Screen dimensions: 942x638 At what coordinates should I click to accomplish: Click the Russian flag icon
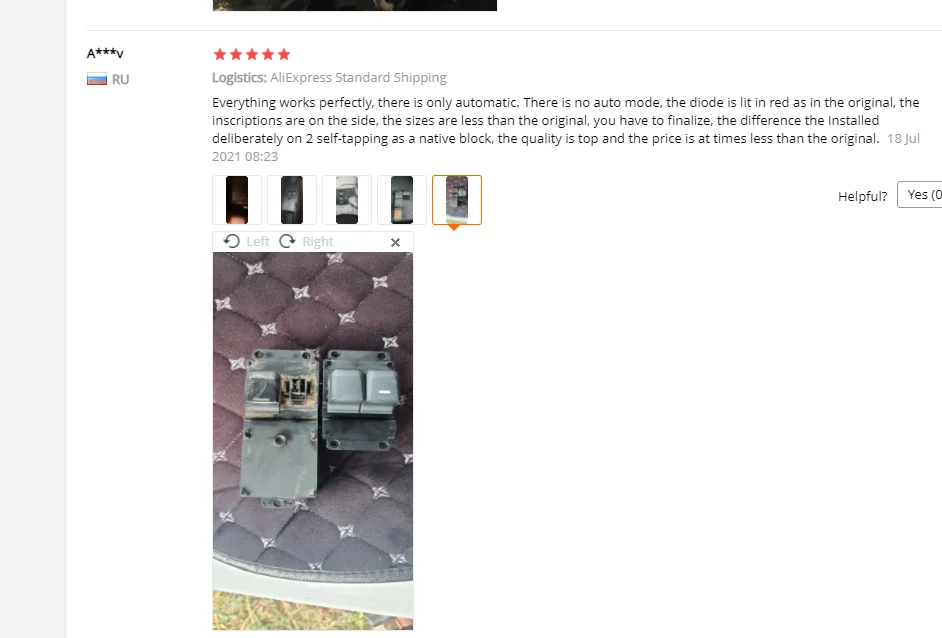[x=97, y=79]
